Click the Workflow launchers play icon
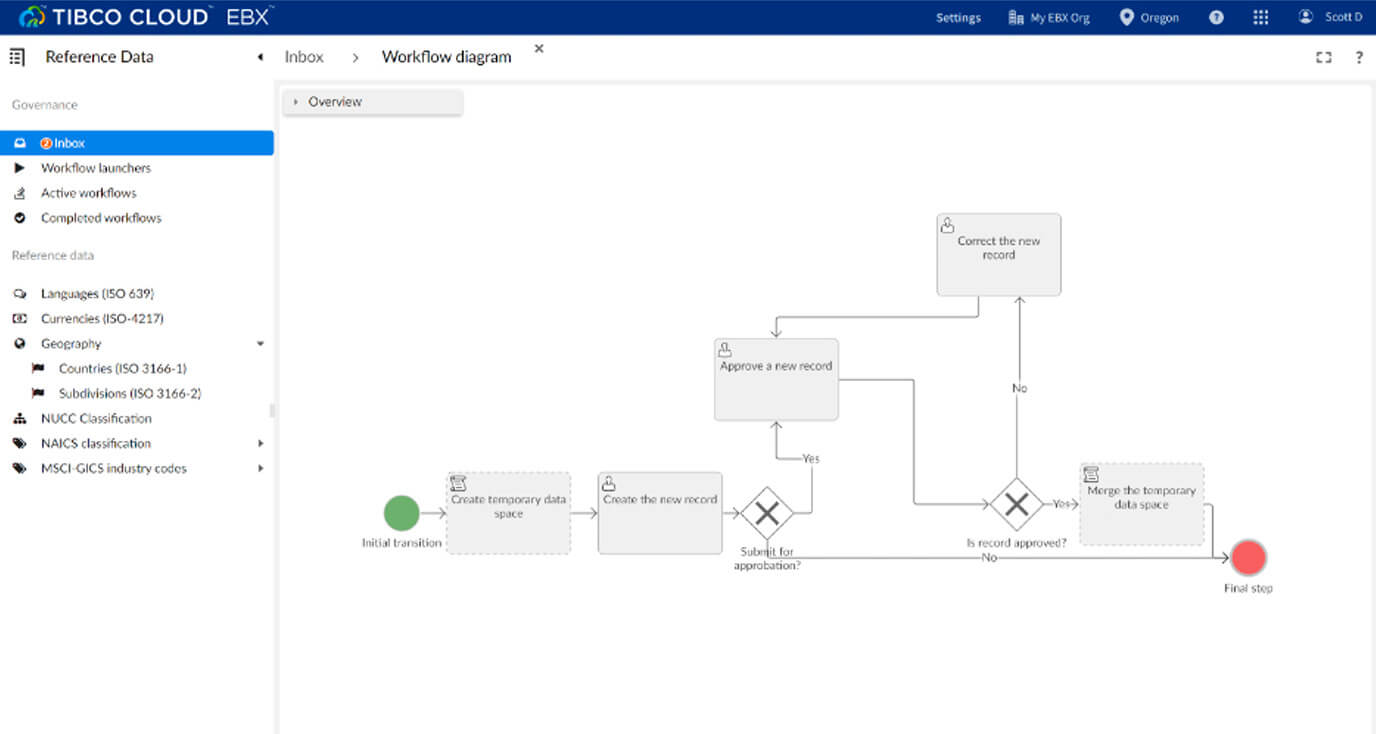This screenshot has height=734, width=1376. click(x=20, y=168)
